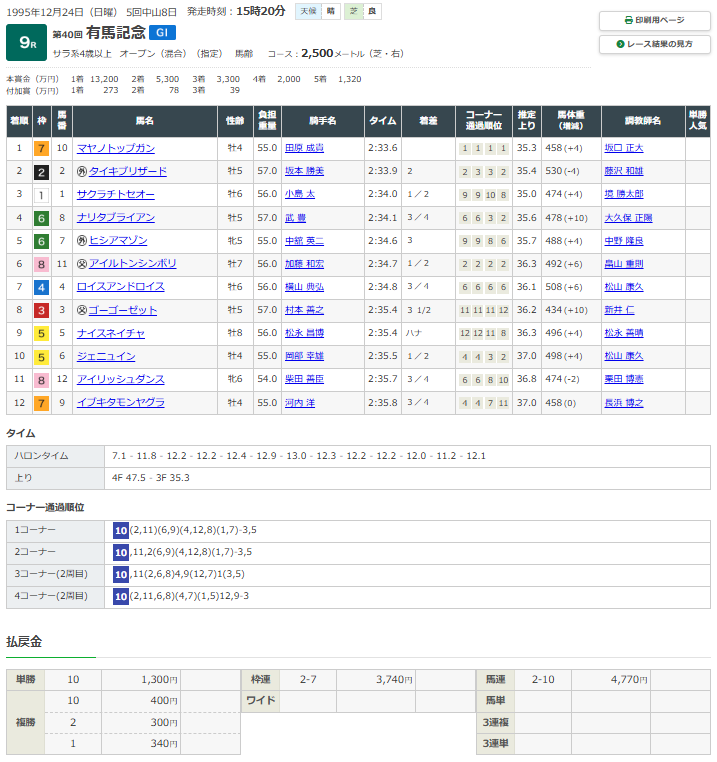Click the 馬体重 value 530(-4)
Viewport: 717px width, 762px height.
[x=562, y=171]
